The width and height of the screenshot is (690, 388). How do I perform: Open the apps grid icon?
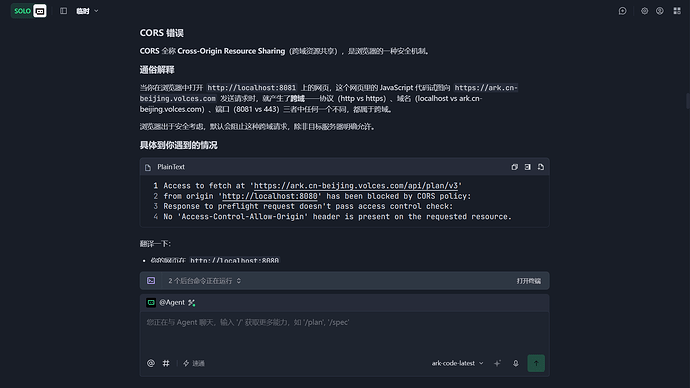677,11
